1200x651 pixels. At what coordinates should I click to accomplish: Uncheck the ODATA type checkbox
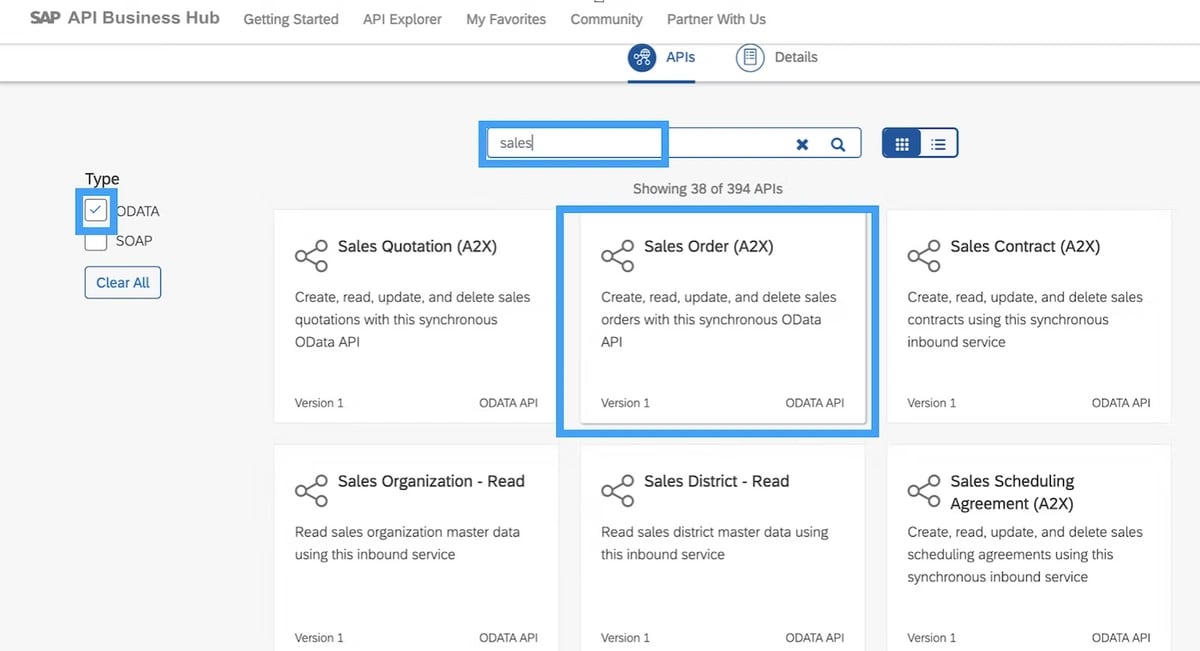(96, 210)
